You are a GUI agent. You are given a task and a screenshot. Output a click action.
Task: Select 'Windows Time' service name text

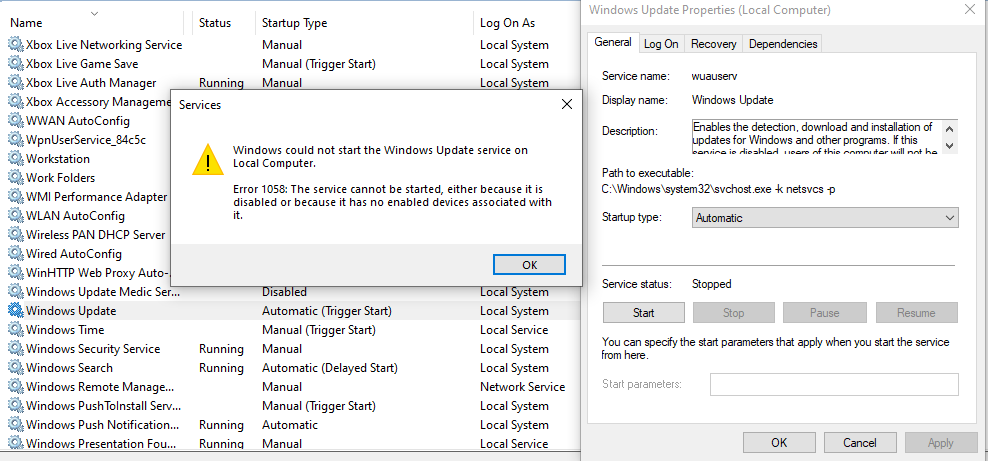(x=65, y=329)
